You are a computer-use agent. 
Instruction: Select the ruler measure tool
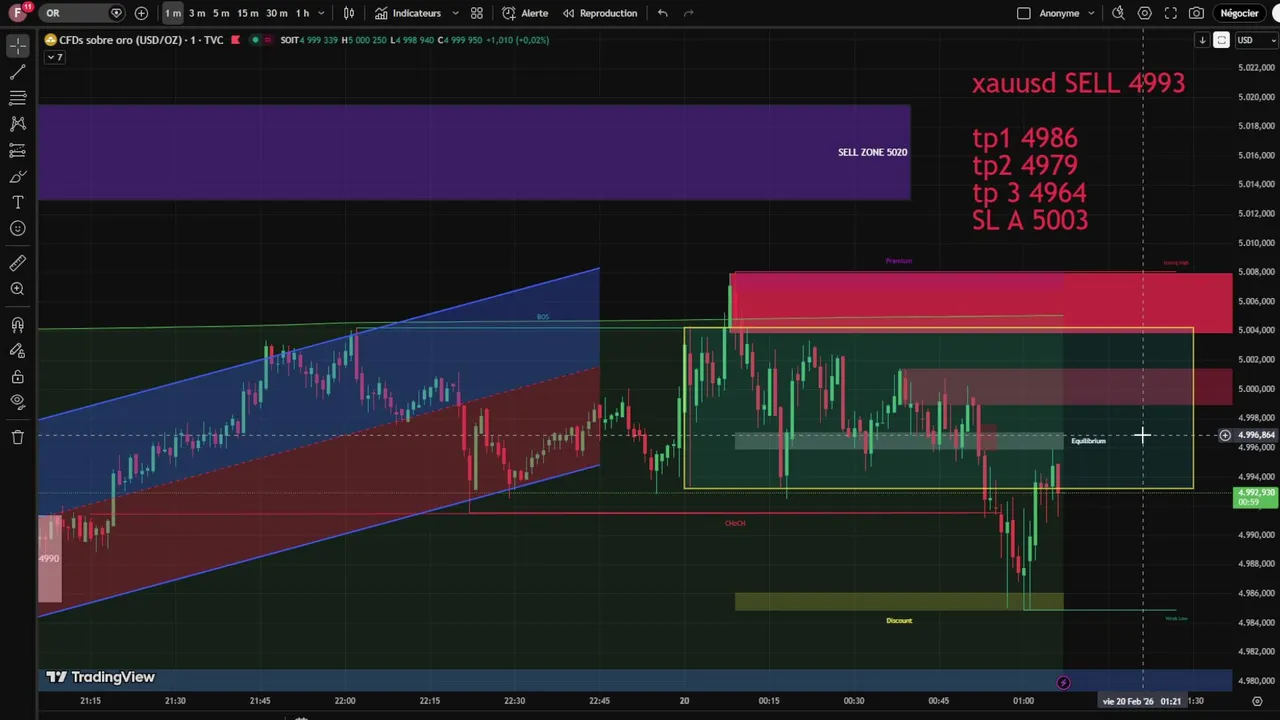(18, 263)
